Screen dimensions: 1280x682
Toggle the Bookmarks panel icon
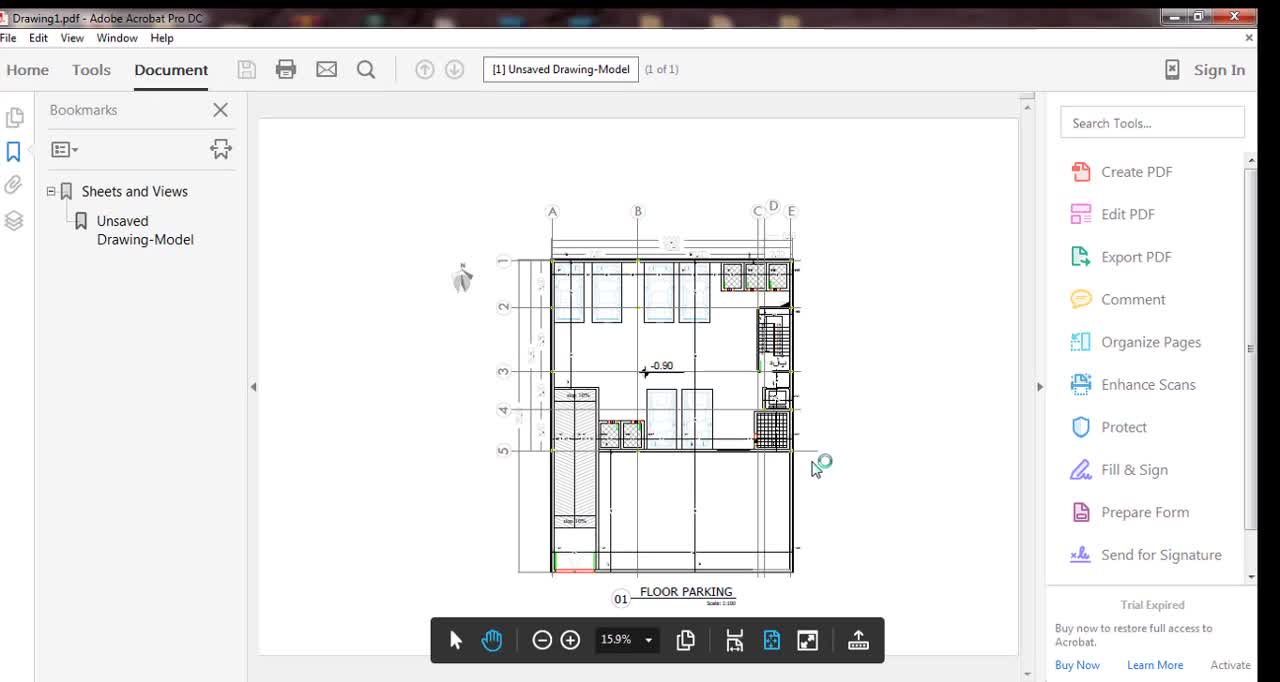click(x=14, y=151)
